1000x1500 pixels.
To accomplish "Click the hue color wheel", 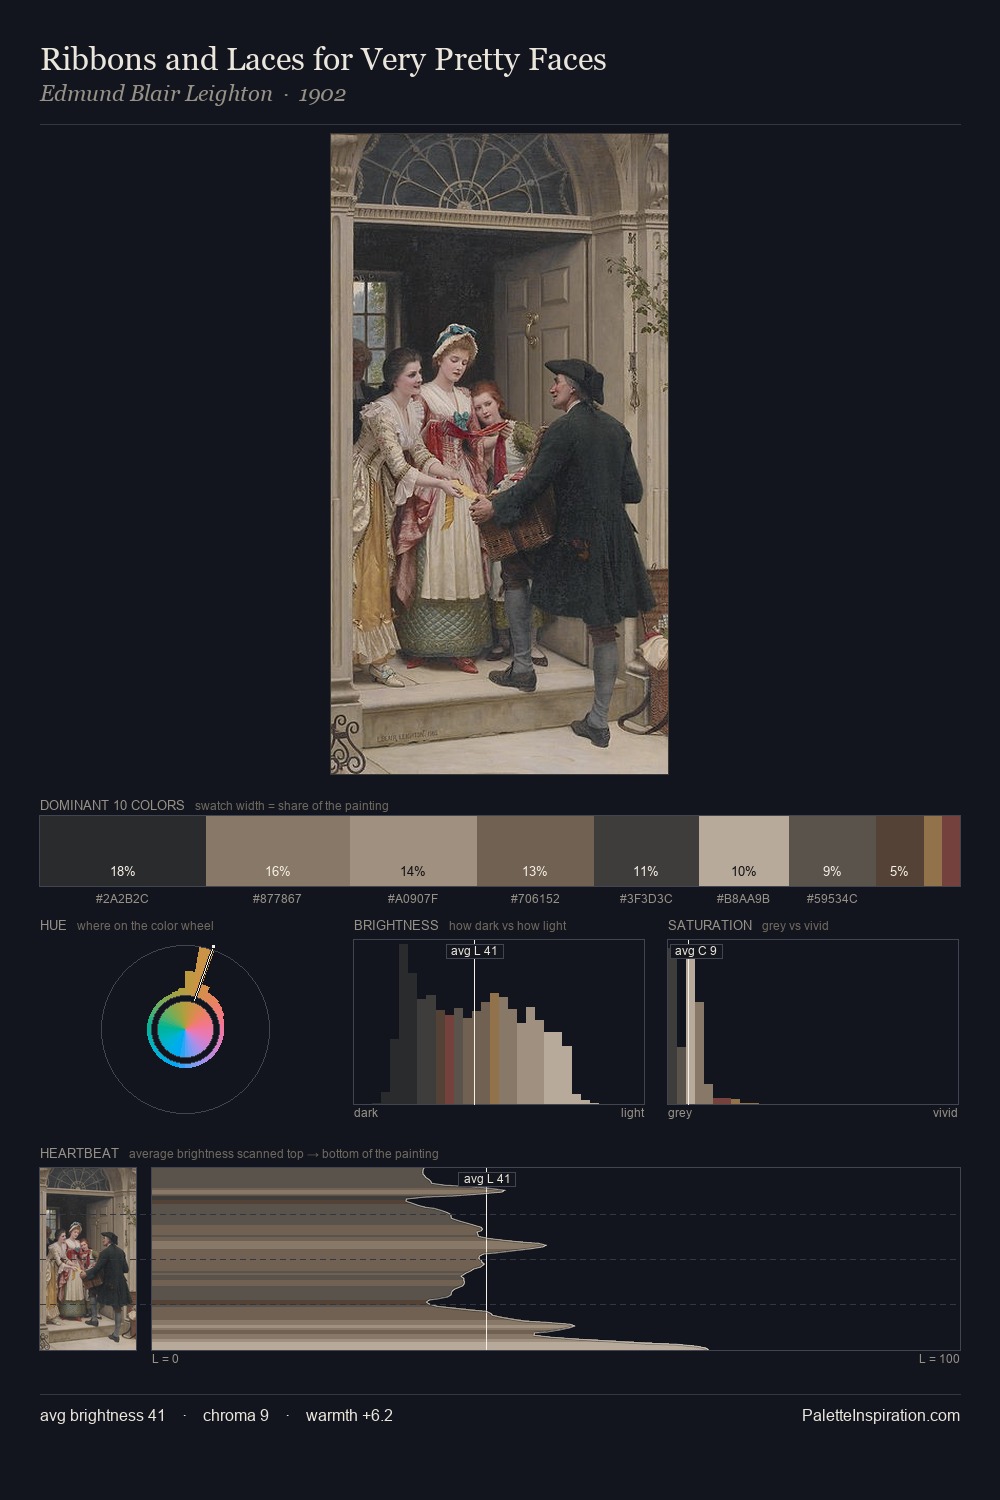I will (x=185, y=1029).
